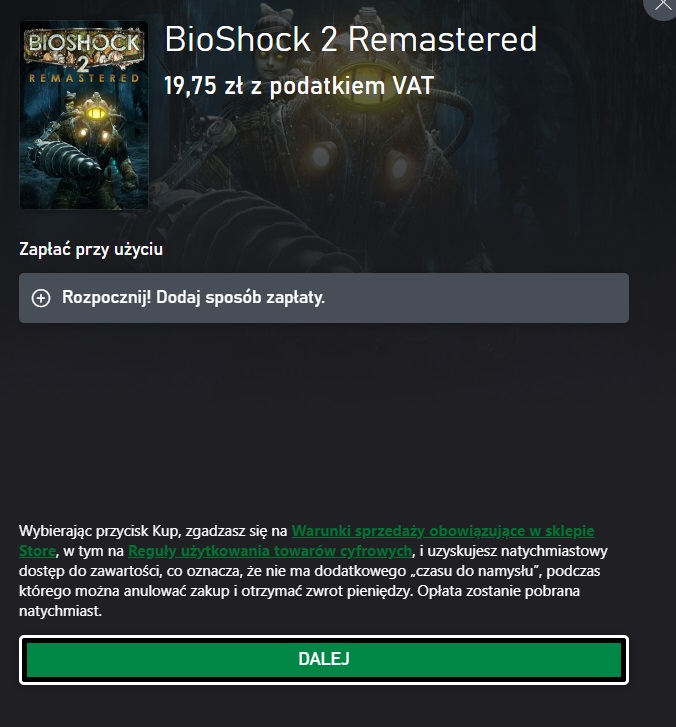
Task: Close the purchase dialog with the X
Action: tap(663, 6)
